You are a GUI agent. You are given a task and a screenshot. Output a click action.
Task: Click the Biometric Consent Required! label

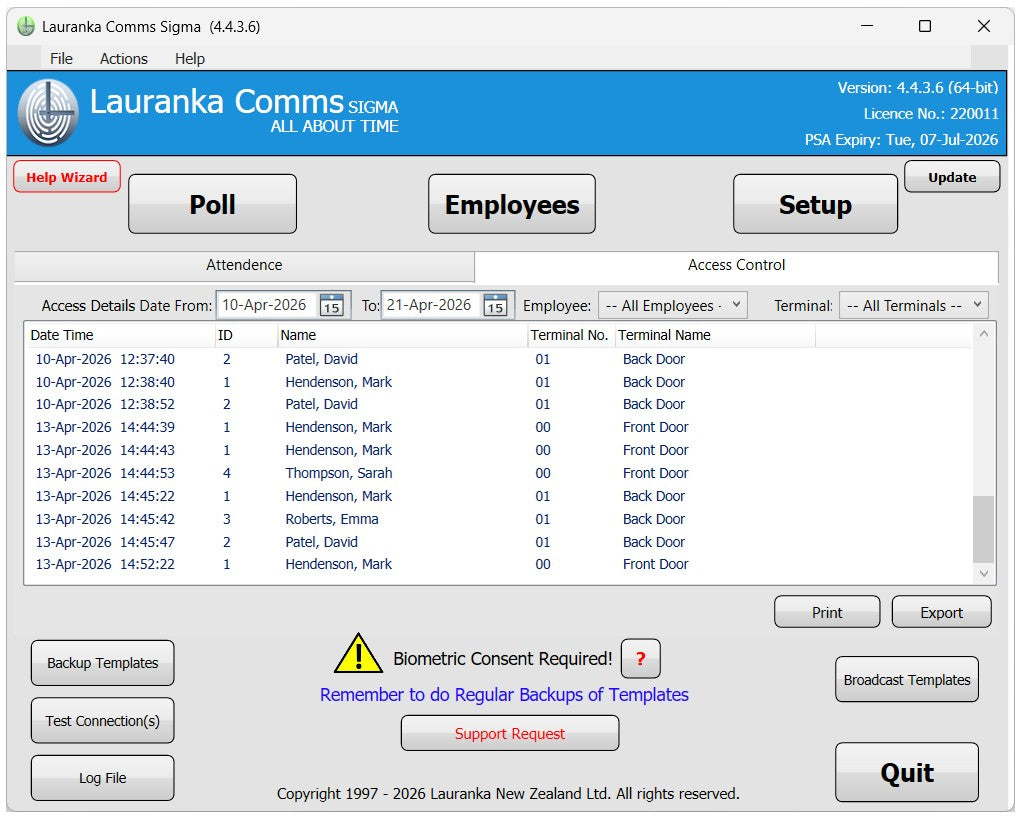(503, 659)
